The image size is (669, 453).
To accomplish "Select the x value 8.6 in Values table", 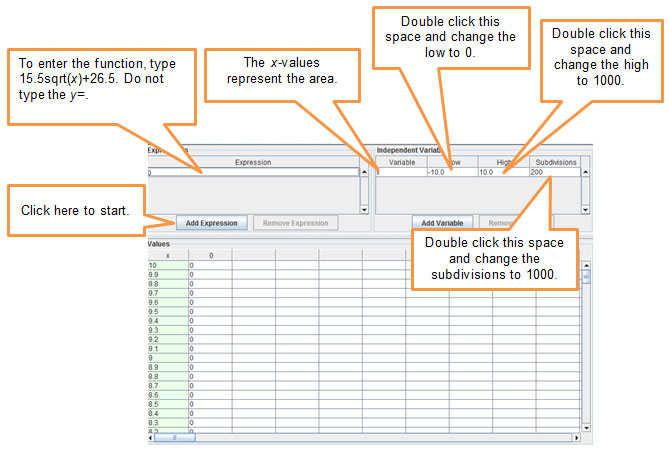I will tap(168, 395).
